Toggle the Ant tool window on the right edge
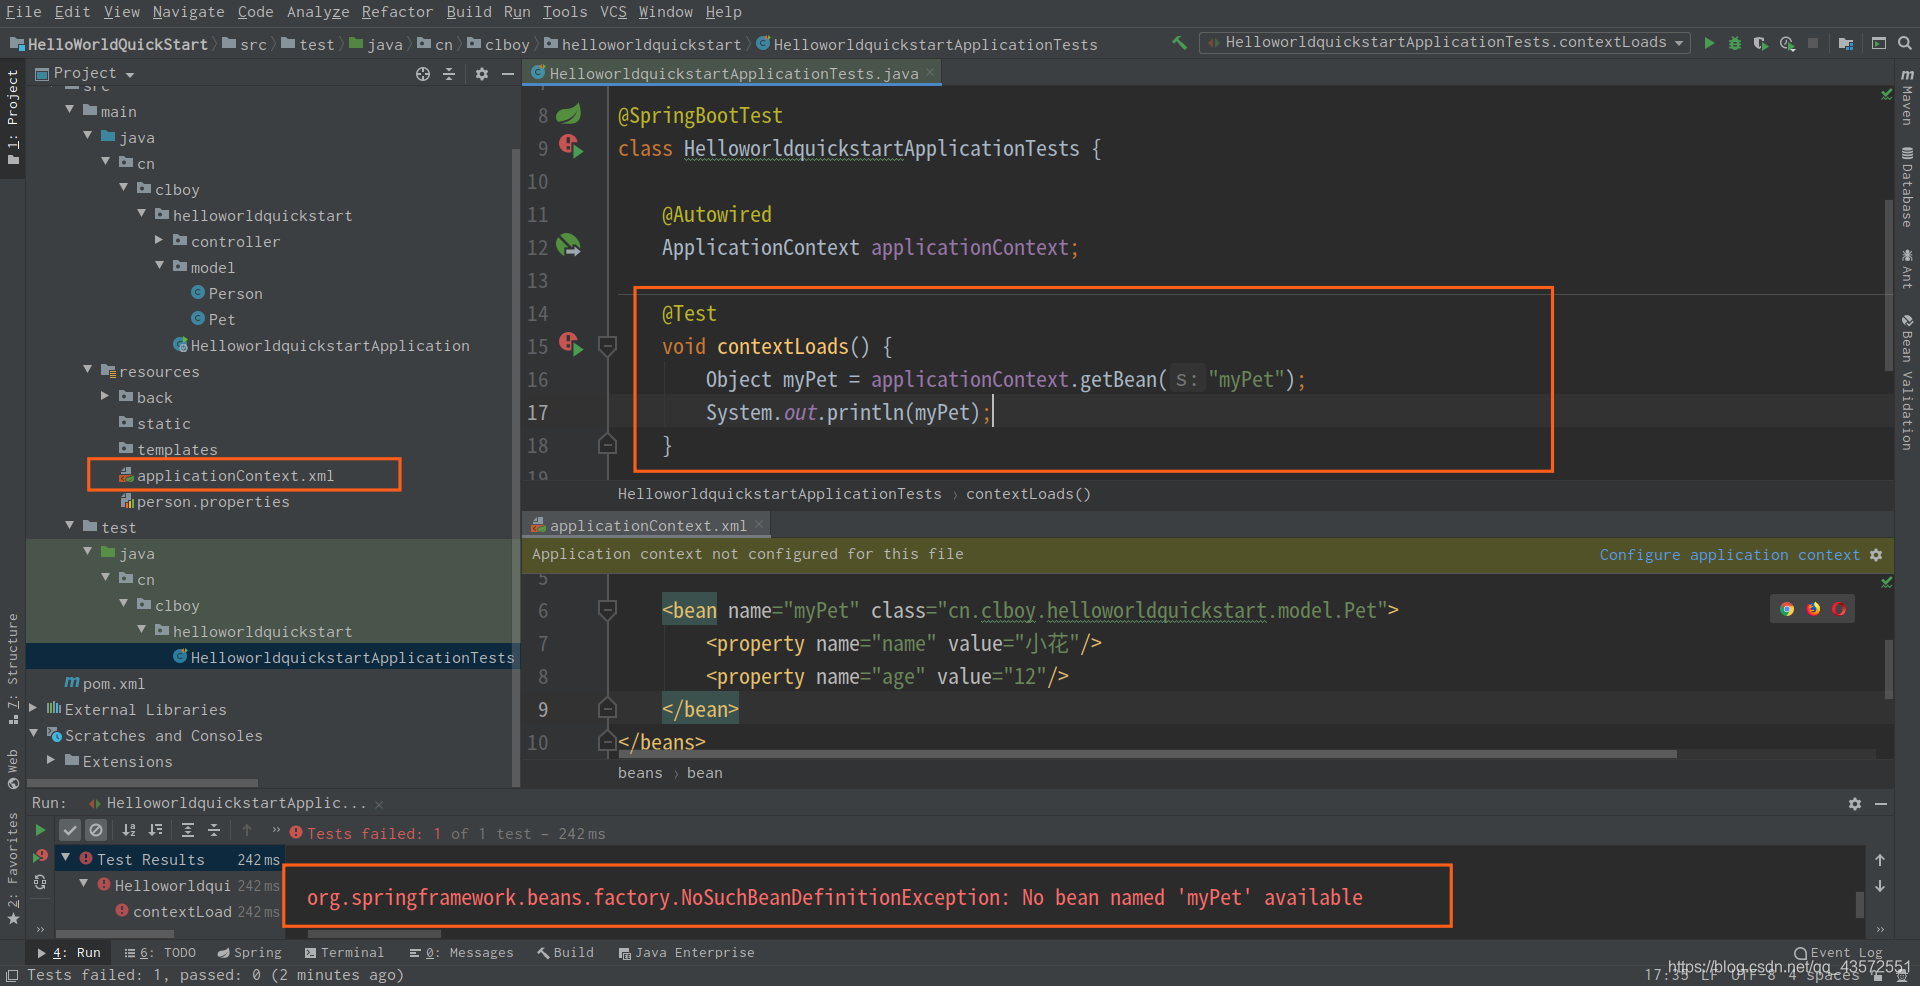Viewport: 1920px width, 986px height. [1907, 268]
